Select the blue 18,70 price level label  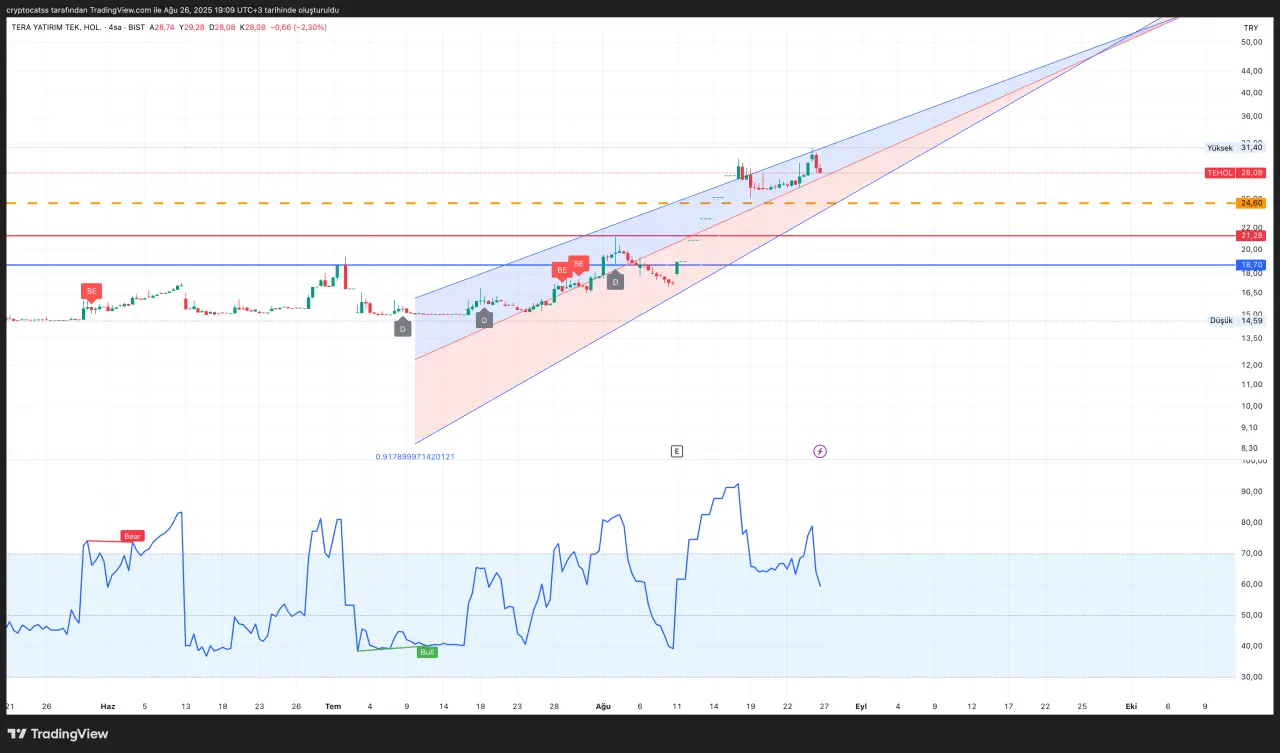(1251, 265)
